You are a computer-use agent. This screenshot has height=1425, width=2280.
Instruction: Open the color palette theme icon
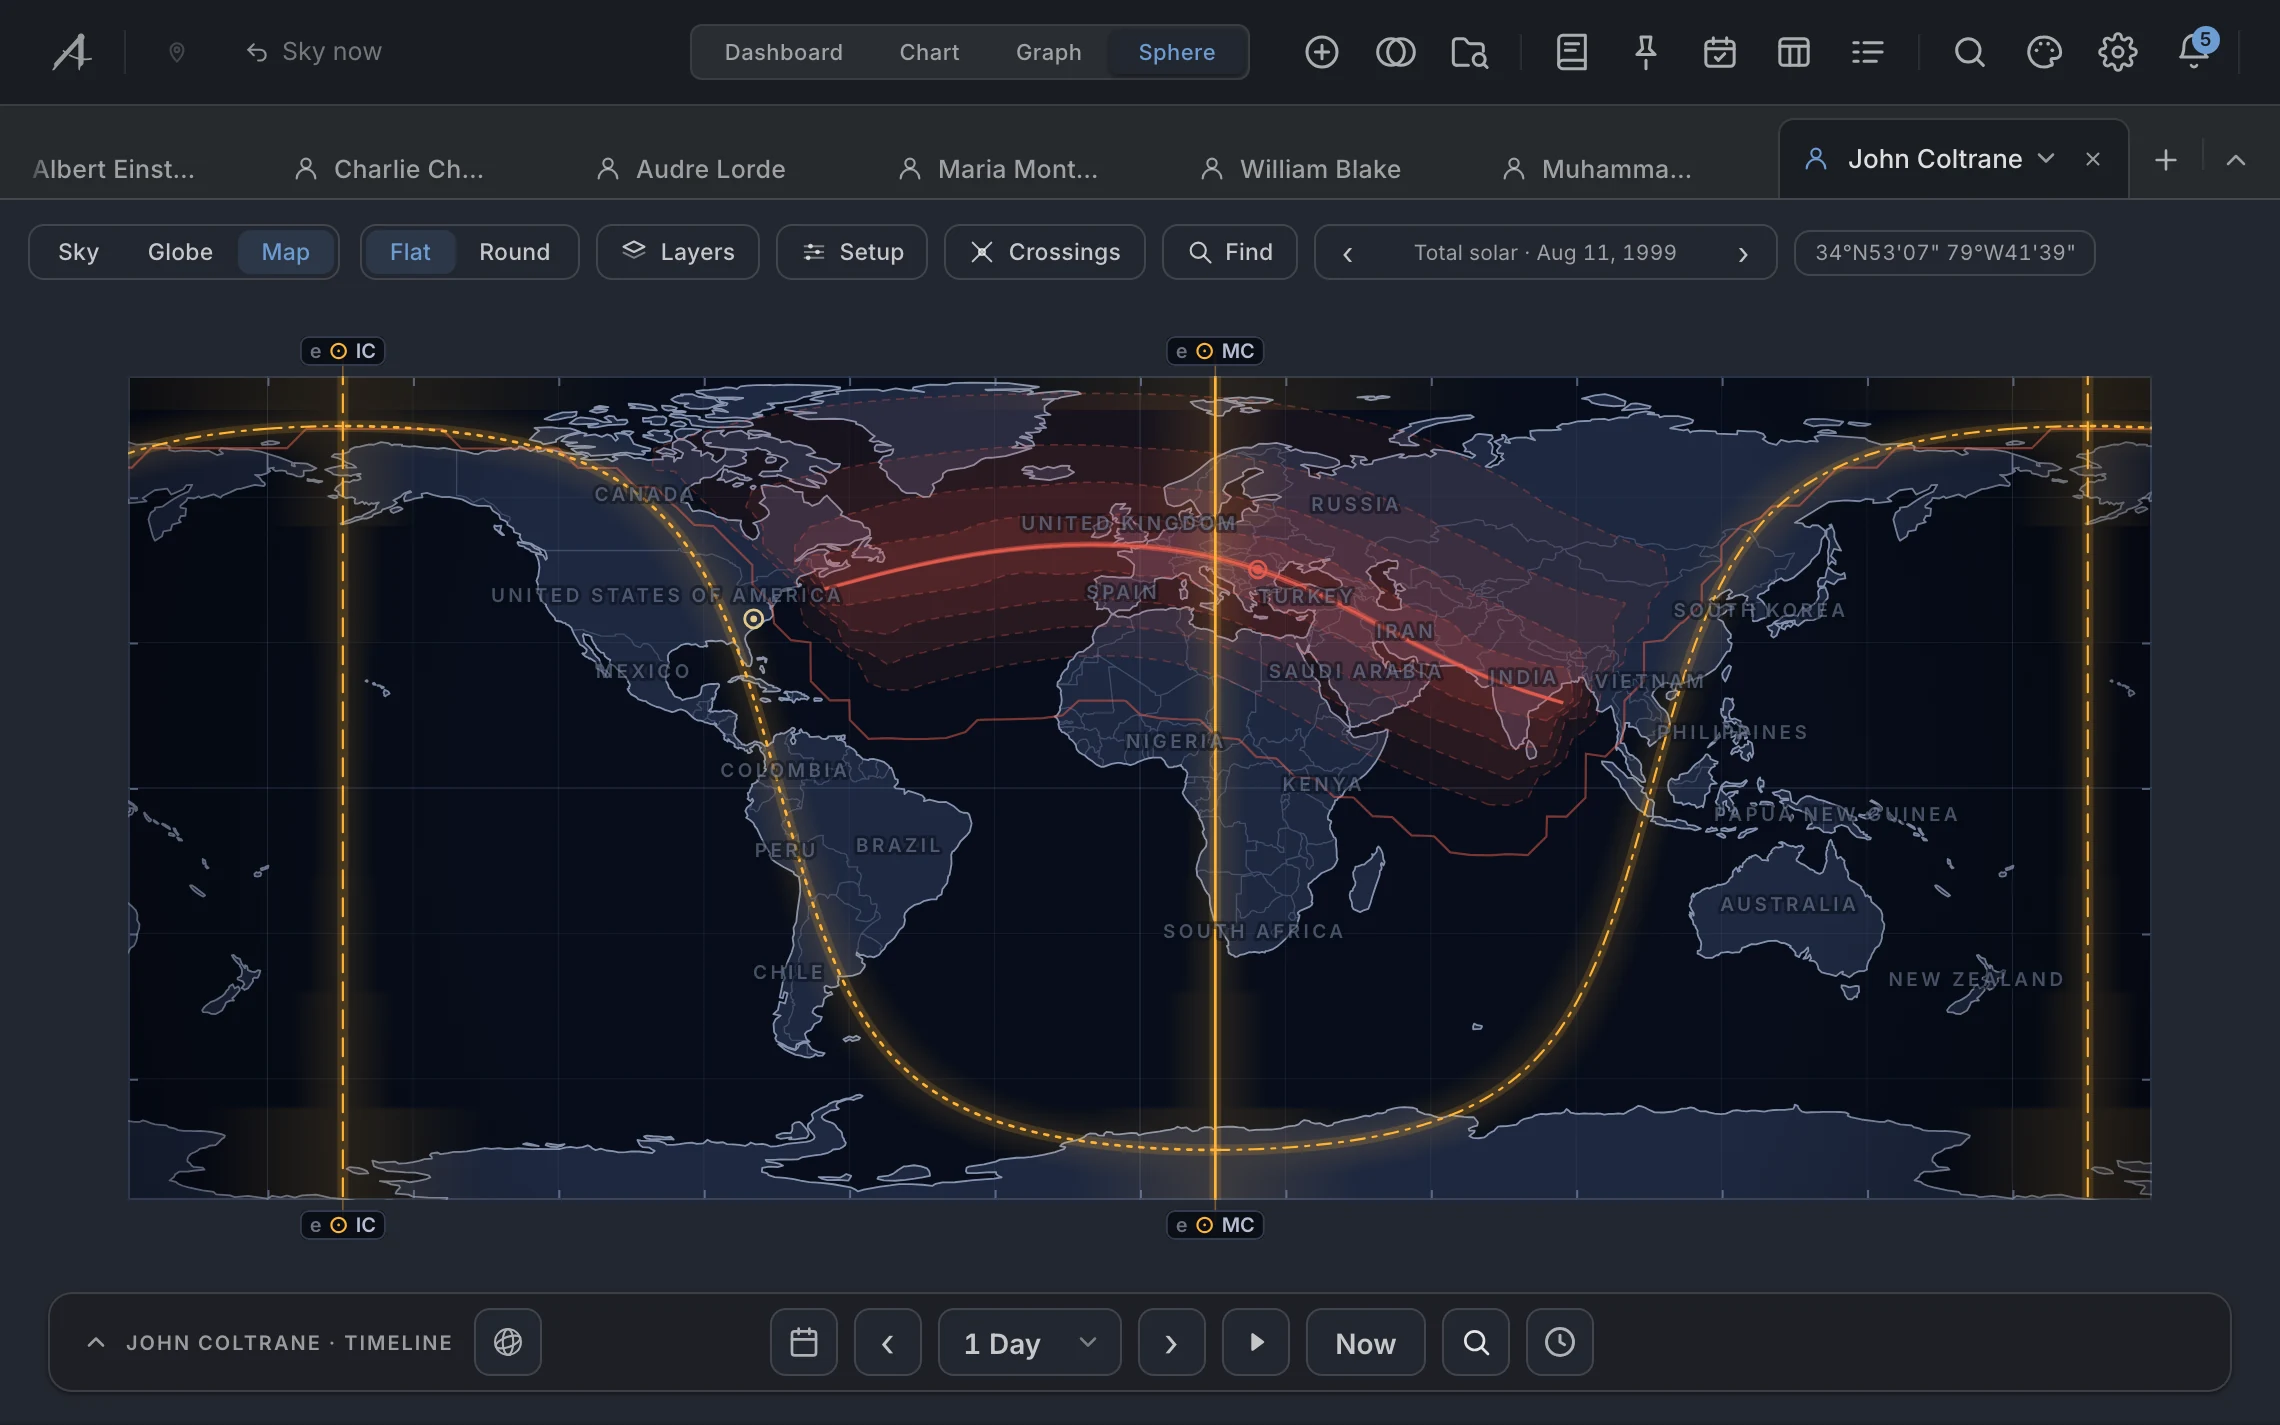point(2043,52)
